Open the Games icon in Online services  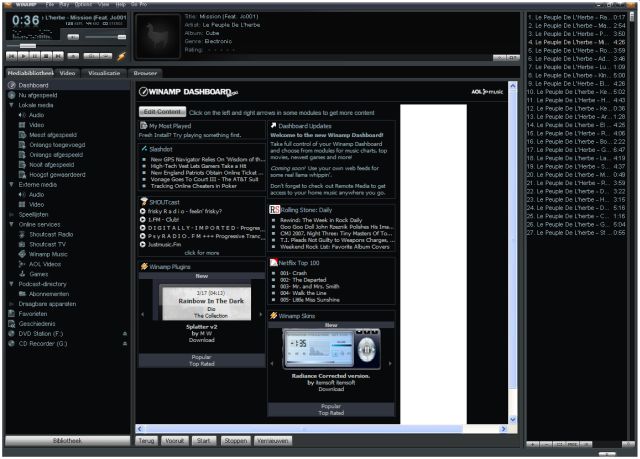[x=22, y=274]
